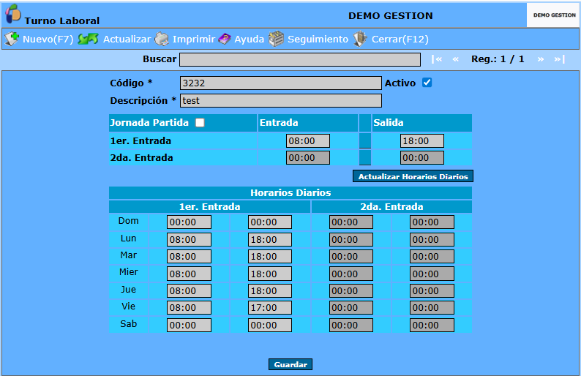This screenshot has height=376, width=581.
Task: Click Vie first entry 08:00 field
Action: pyautogui.click(x=189, y=308)
